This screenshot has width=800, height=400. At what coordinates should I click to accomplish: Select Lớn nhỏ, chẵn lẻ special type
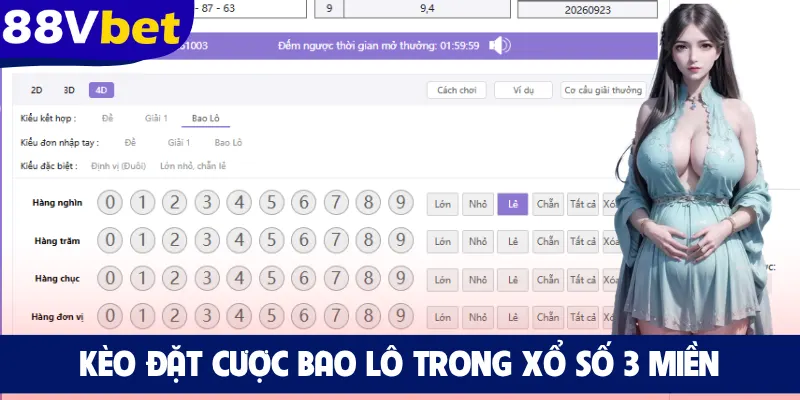pyautogui.click(x=193, y=166)
